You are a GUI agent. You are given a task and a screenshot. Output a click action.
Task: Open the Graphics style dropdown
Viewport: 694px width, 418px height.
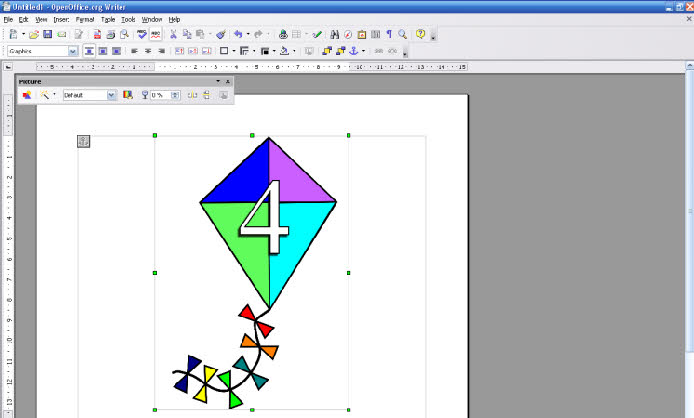click(x=73, y=51)
